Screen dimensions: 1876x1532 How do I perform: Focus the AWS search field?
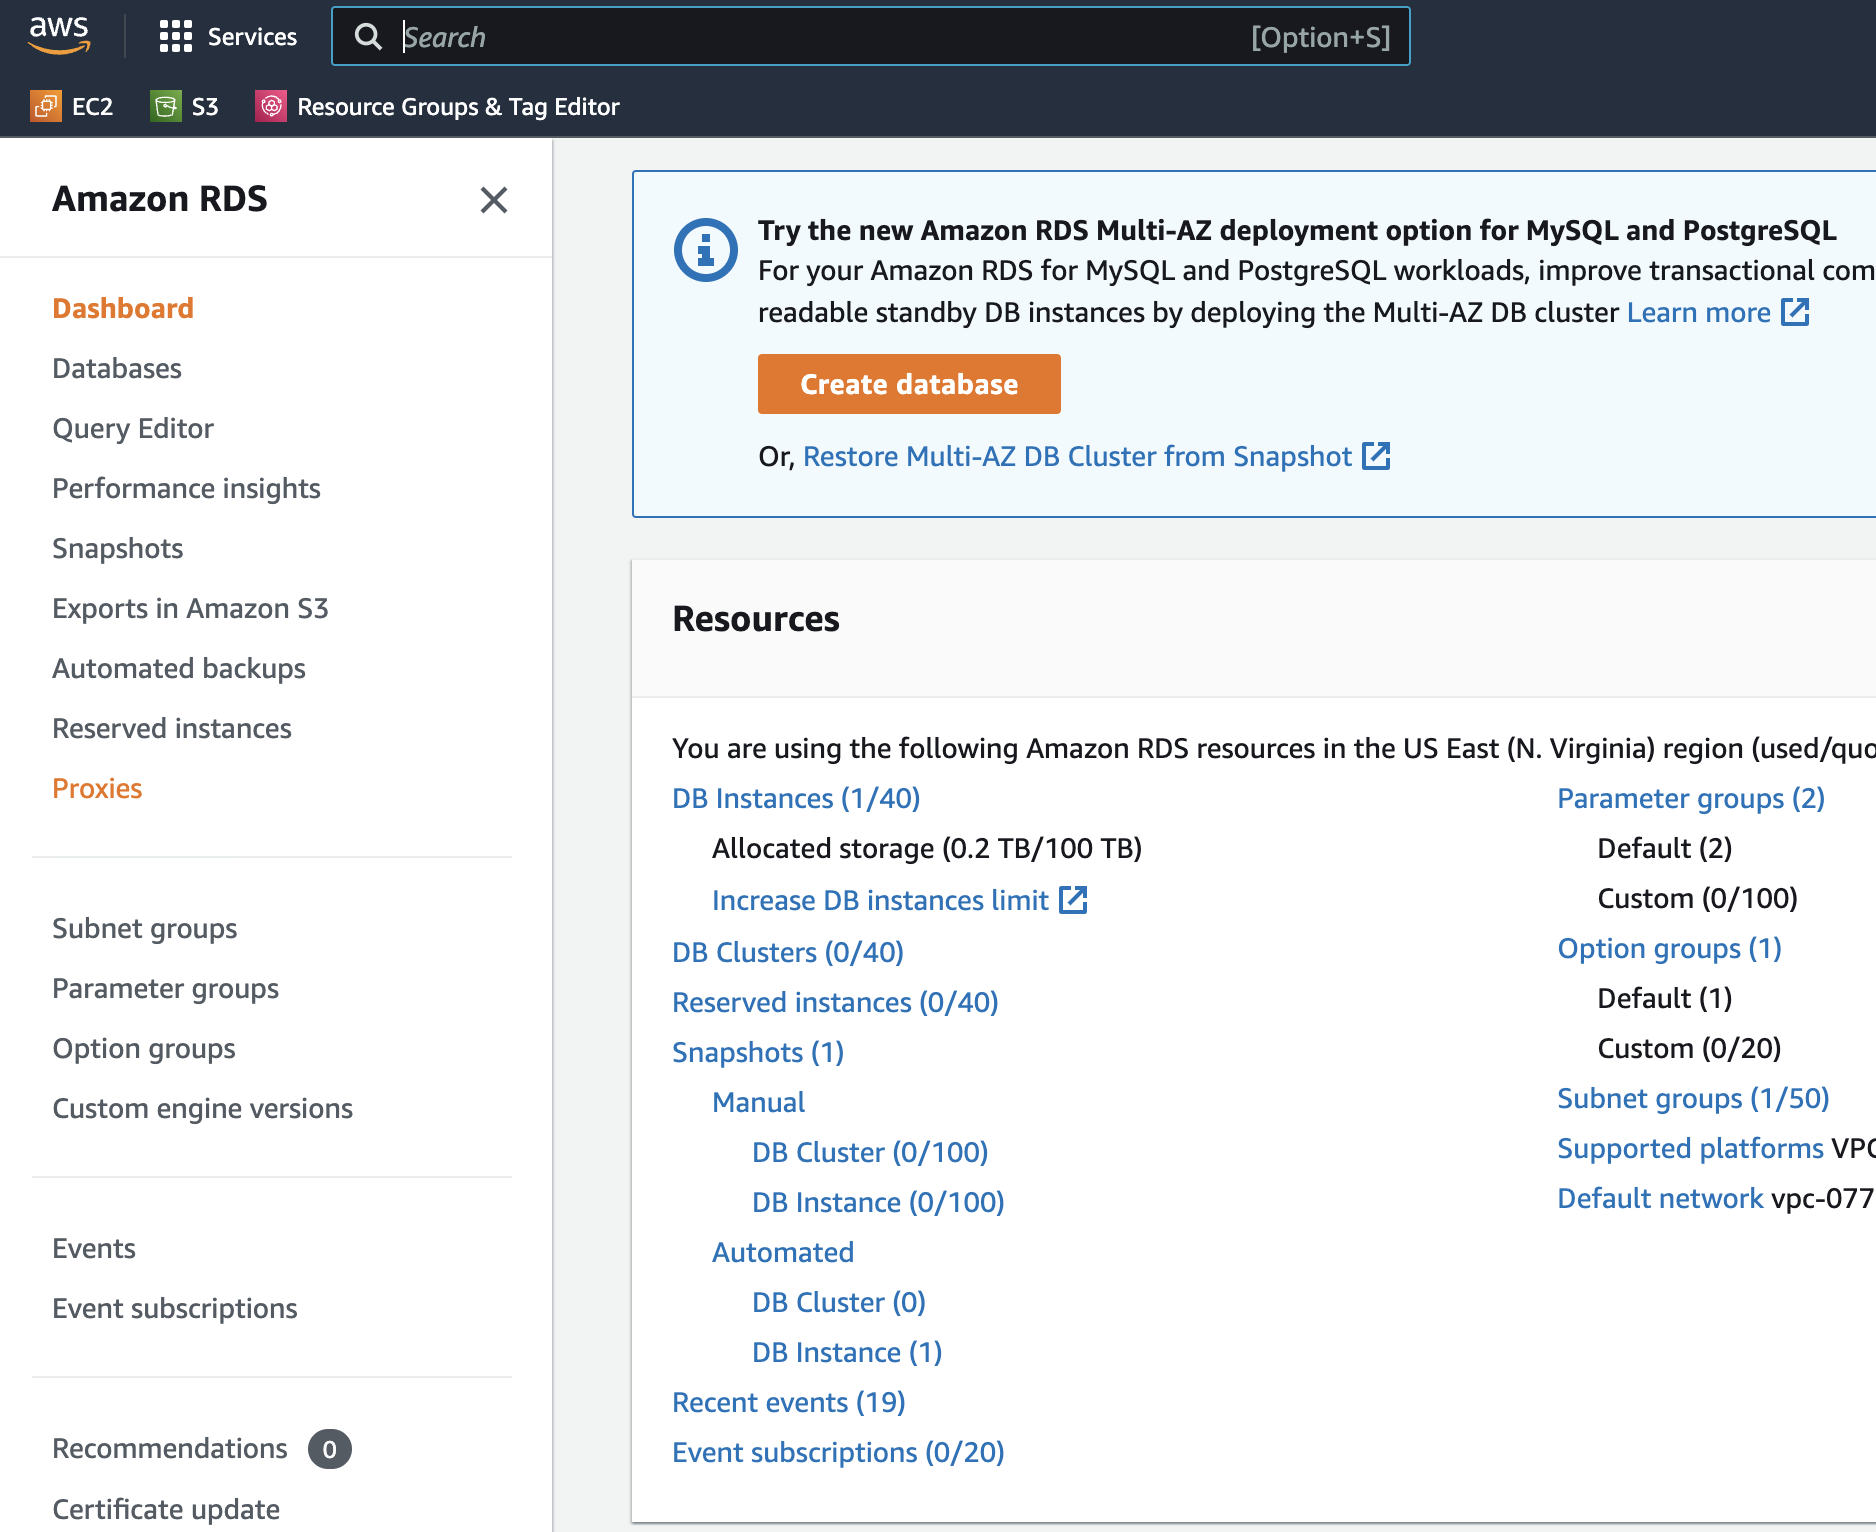(x=870, y=37)
